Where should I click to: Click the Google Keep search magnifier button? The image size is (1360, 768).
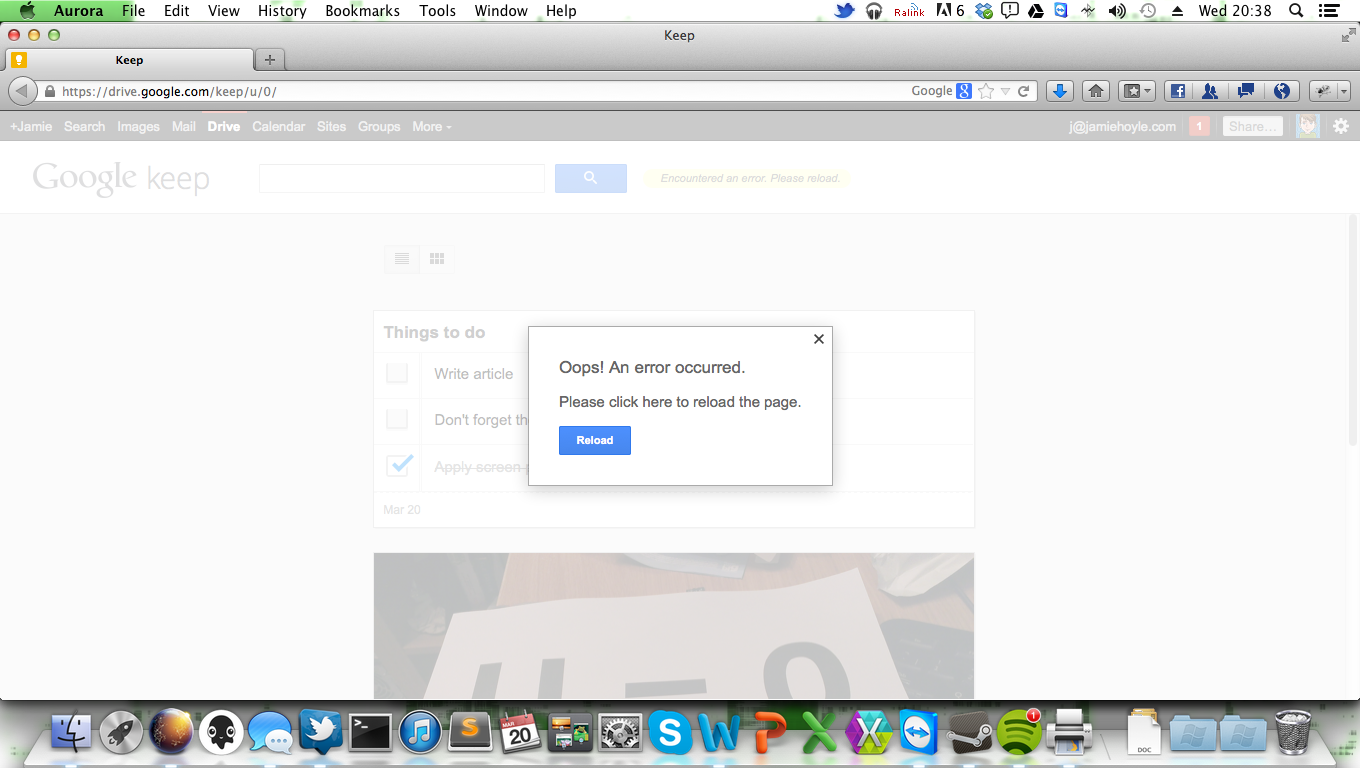[x=591, y=178]
